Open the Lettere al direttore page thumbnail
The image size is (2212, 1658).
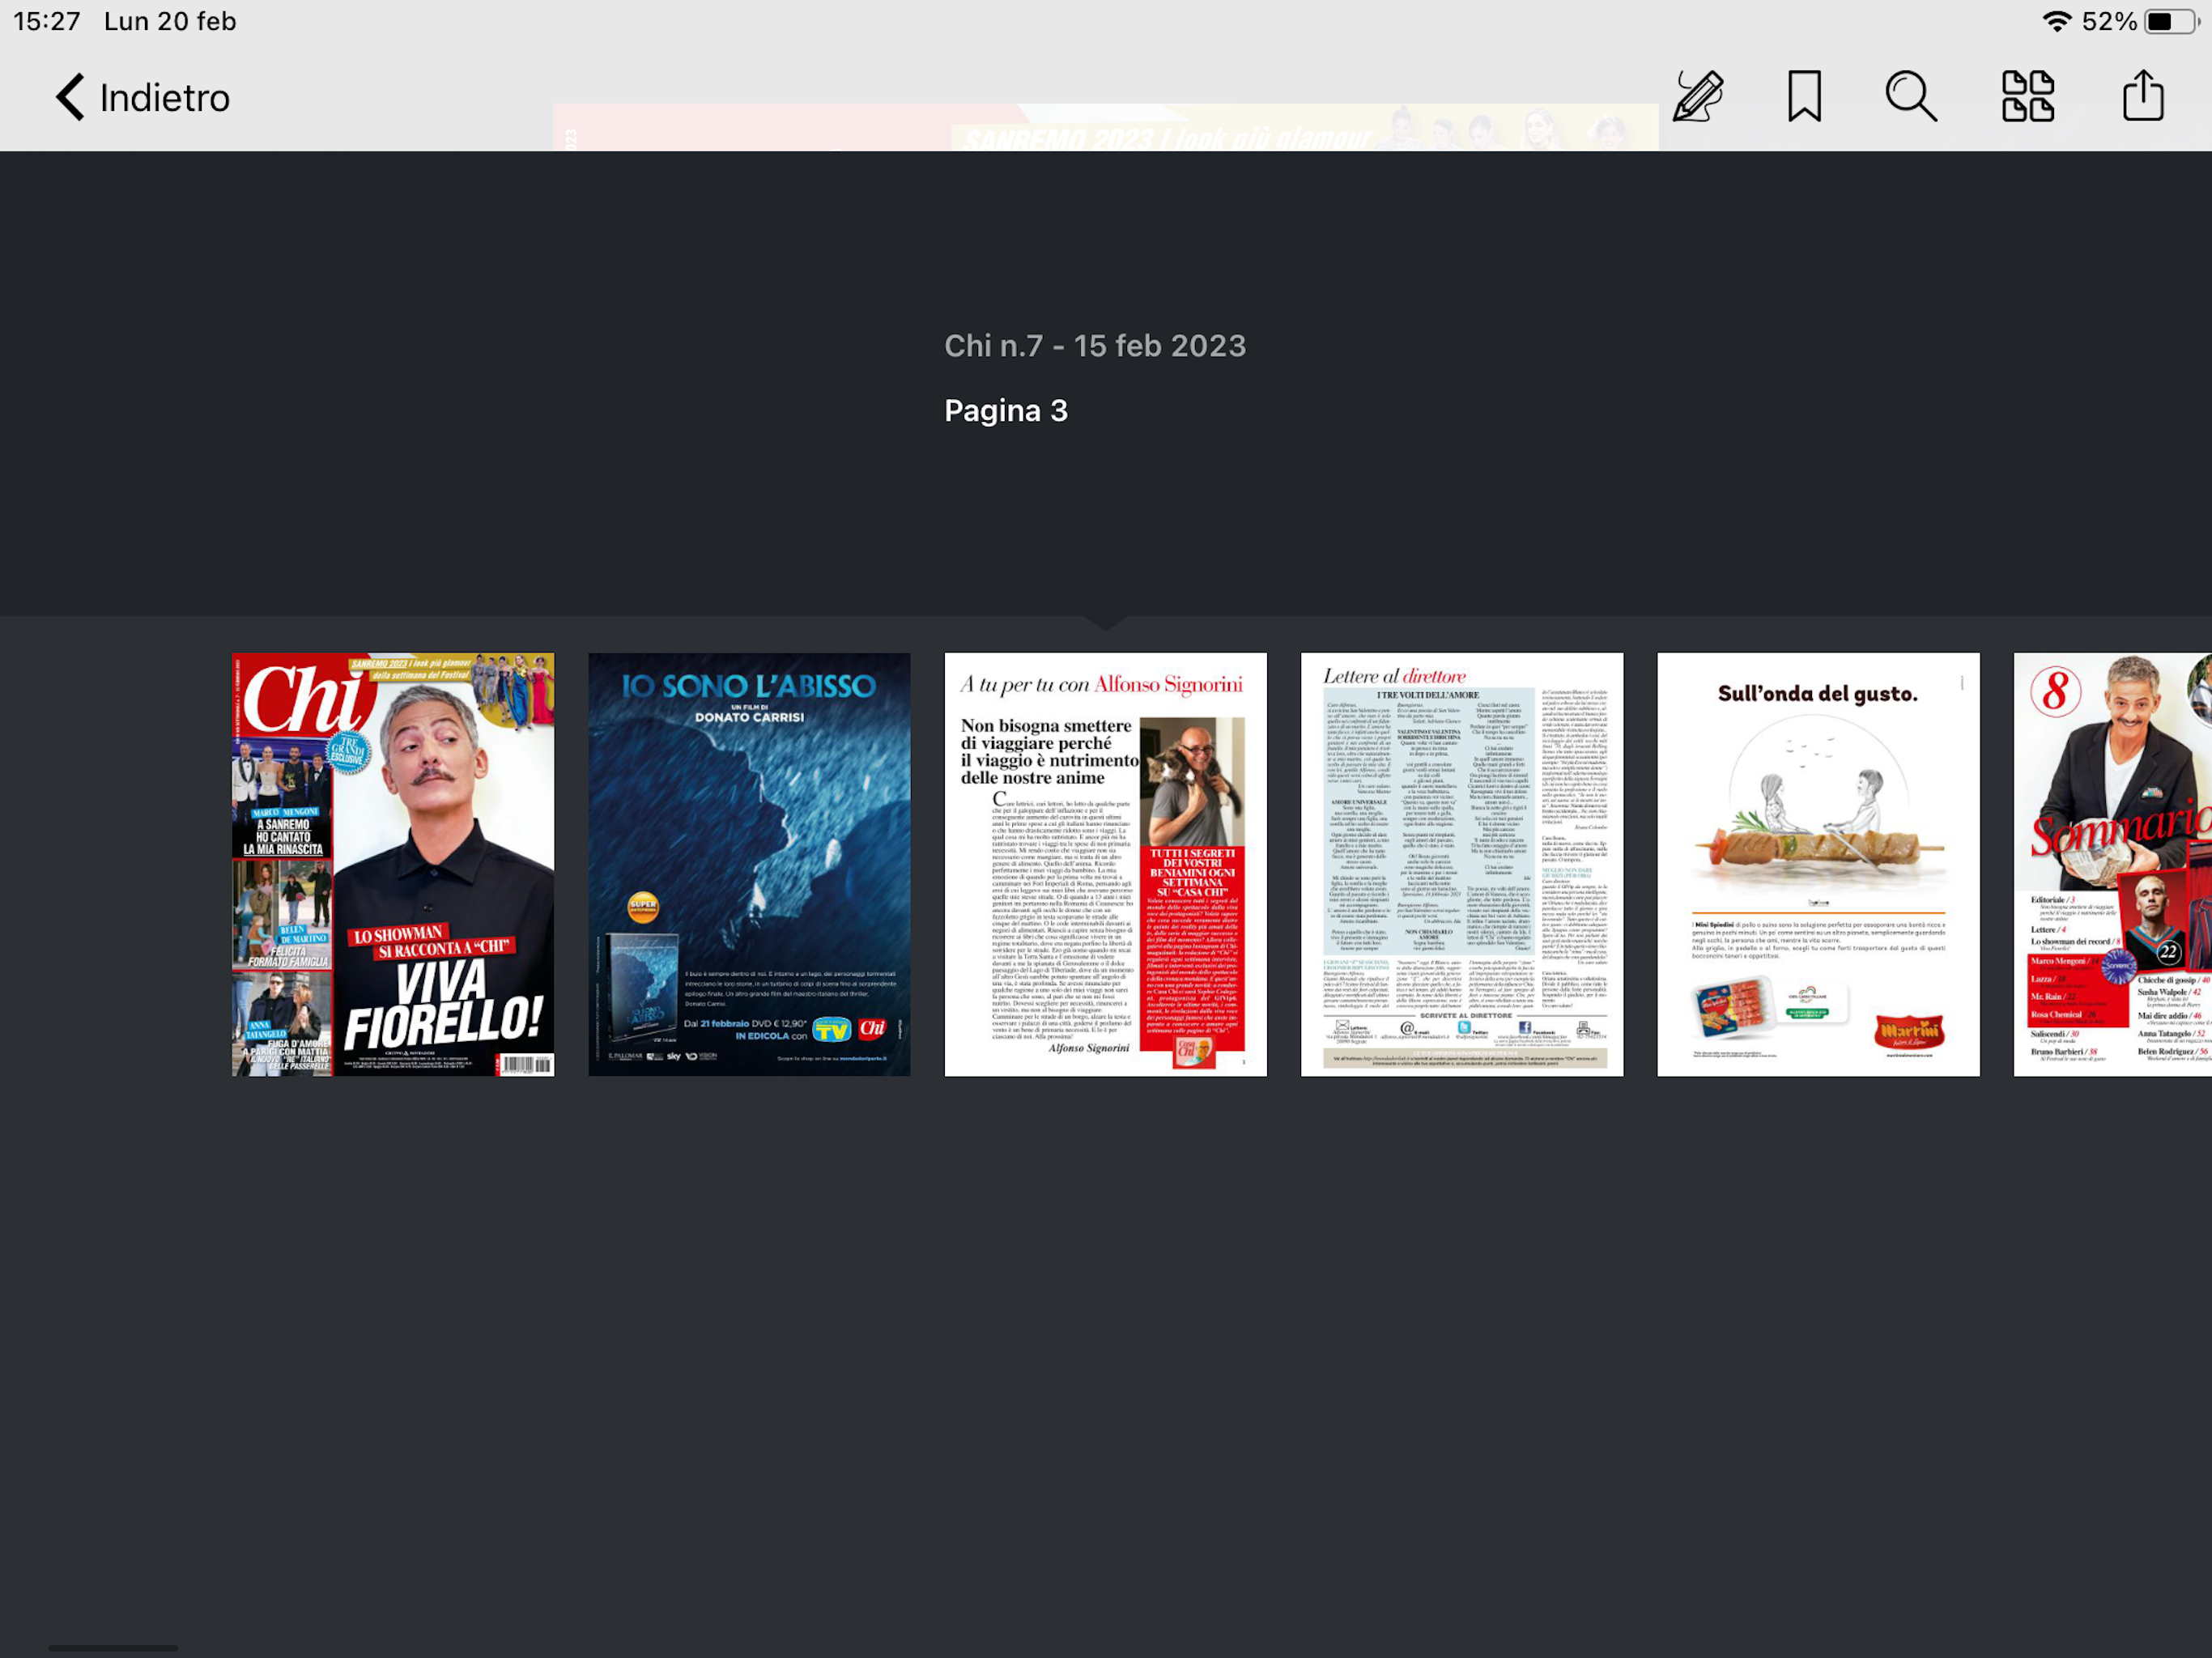pyautogui.click(x=1461, y=864)
